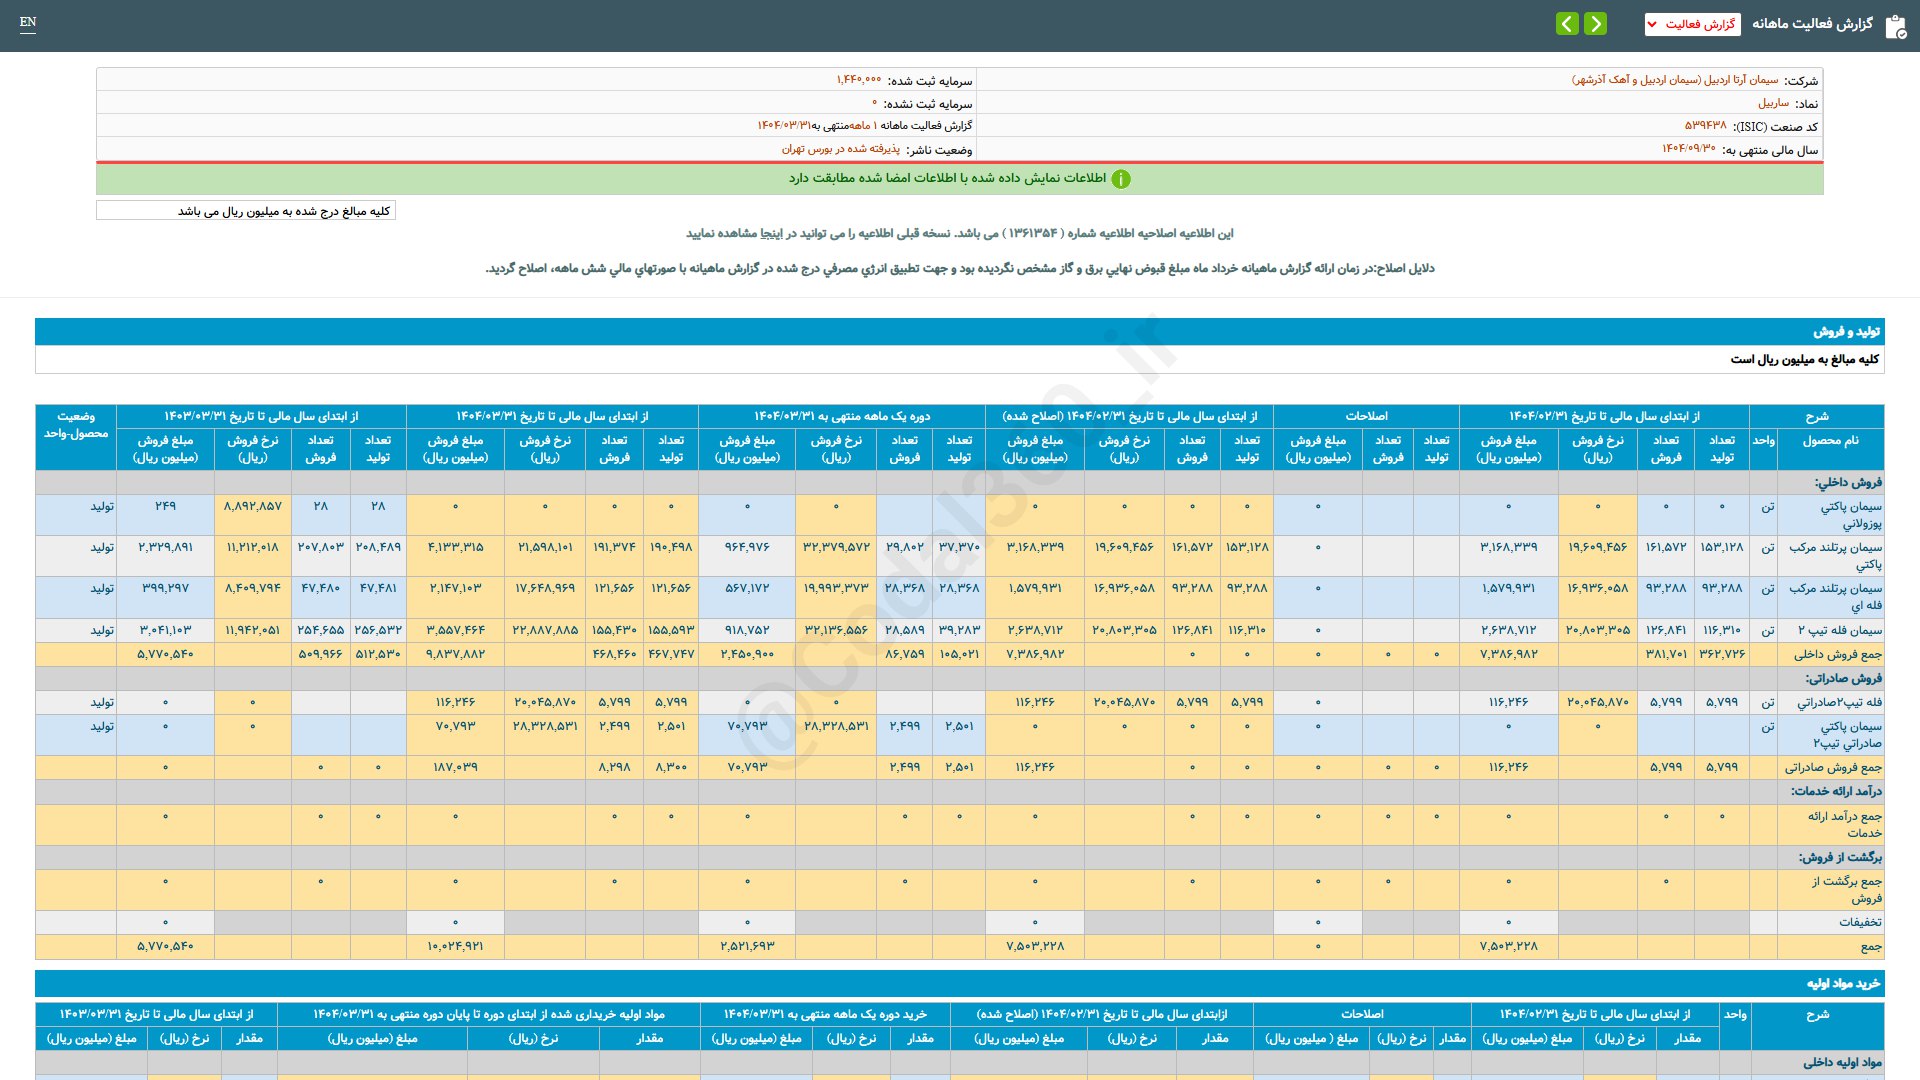Select the 'گزارش فعالیت ماهانه' page title
1920x1080 pixels.
coord(1812,24)
